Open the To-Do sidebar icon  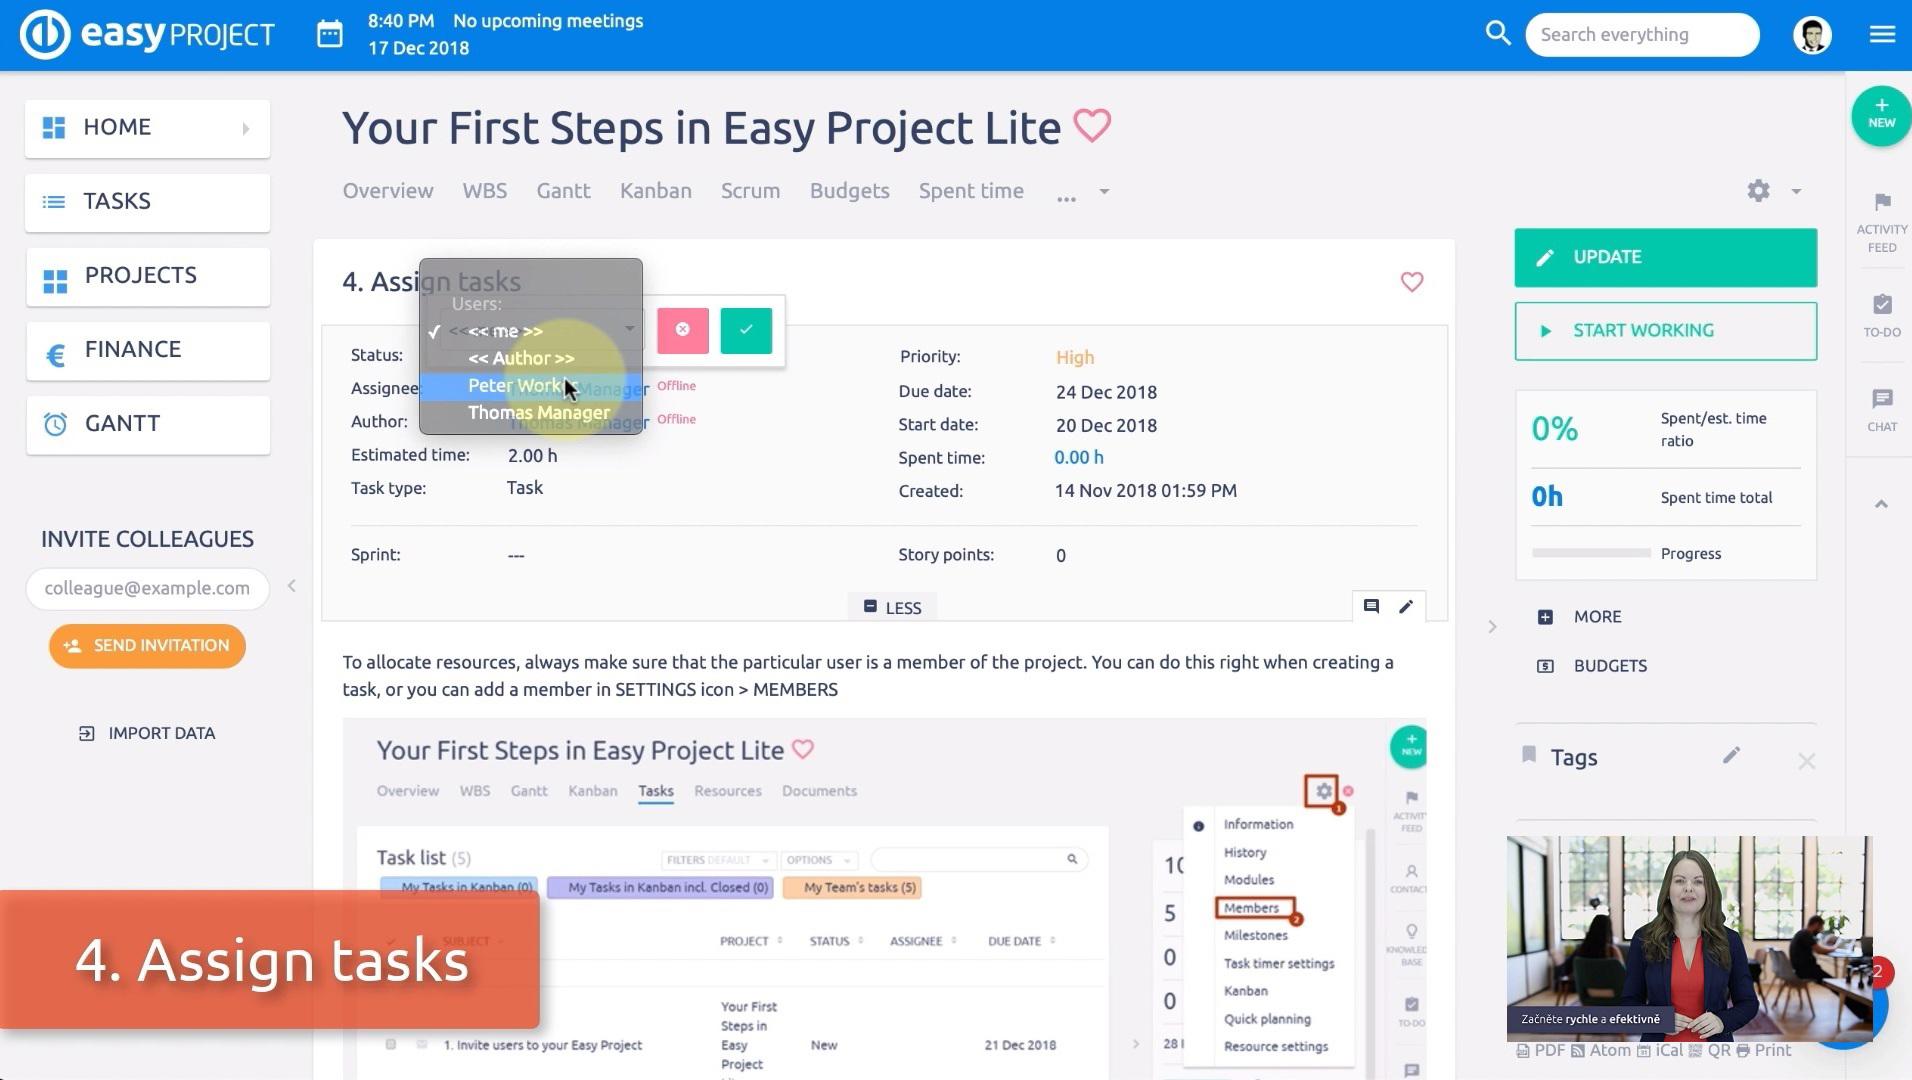pos(1881,314)
